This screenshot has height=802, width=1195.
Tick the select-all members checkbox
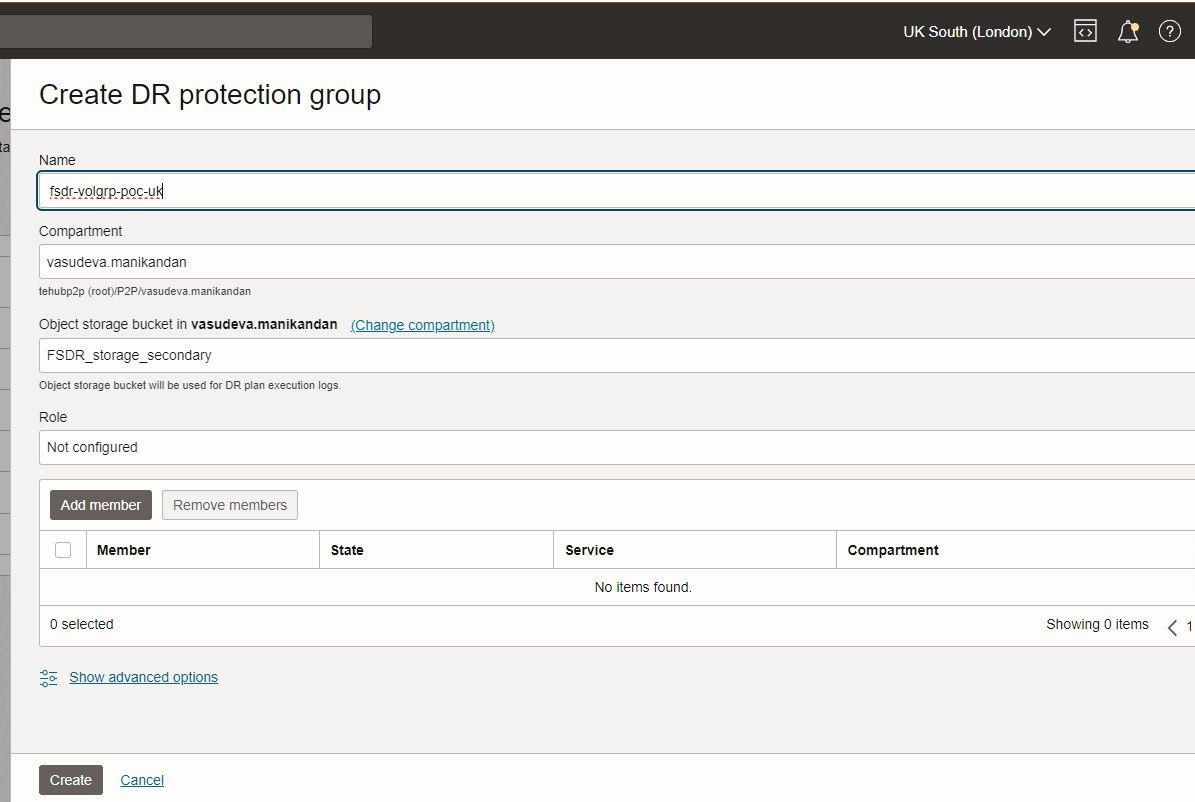(63, 550)
